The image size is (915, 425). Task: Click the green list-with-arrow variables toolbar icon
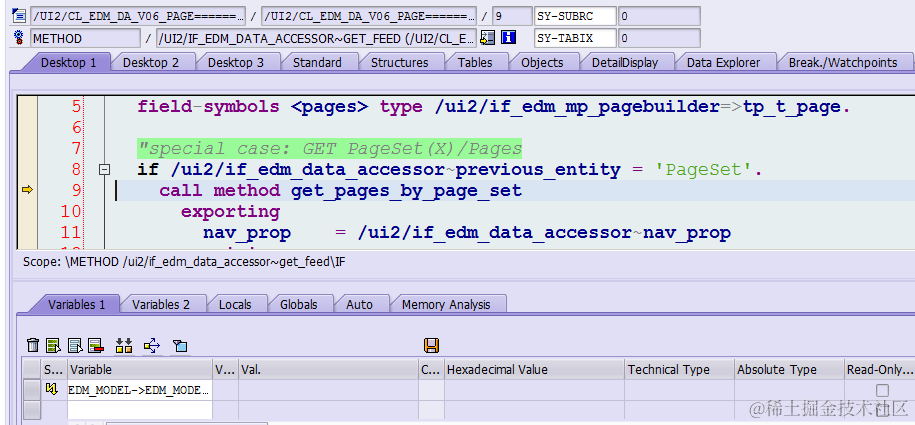(54, 346)
